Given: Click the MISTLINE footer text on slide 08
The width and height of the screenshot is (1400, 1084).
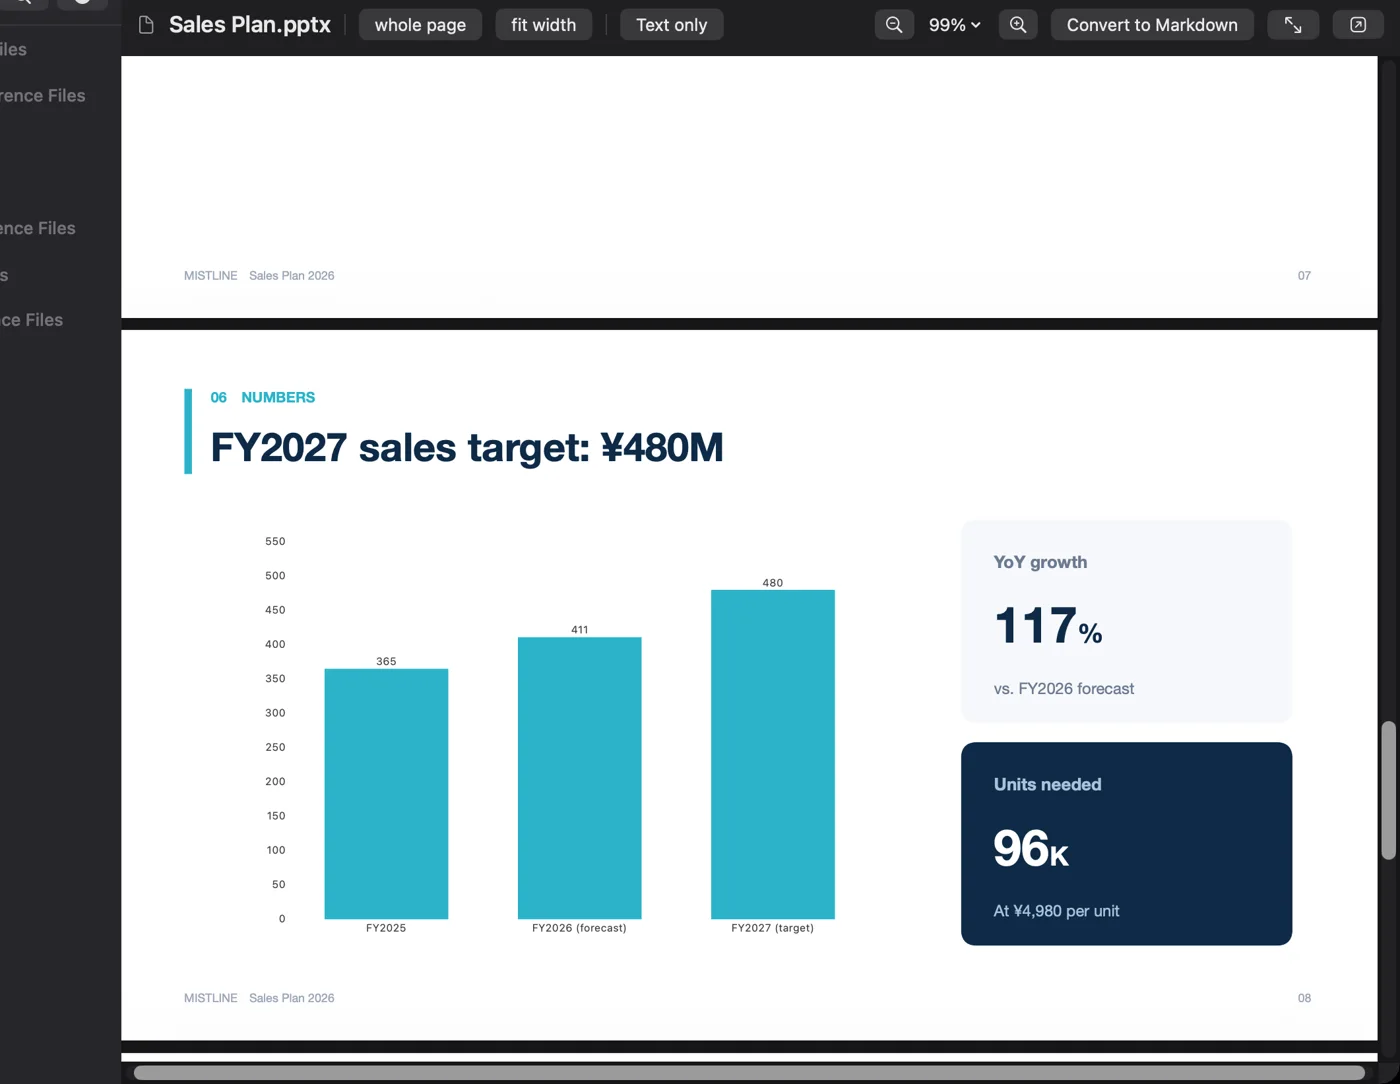Looking at the screenshot, I should (210, 998).
